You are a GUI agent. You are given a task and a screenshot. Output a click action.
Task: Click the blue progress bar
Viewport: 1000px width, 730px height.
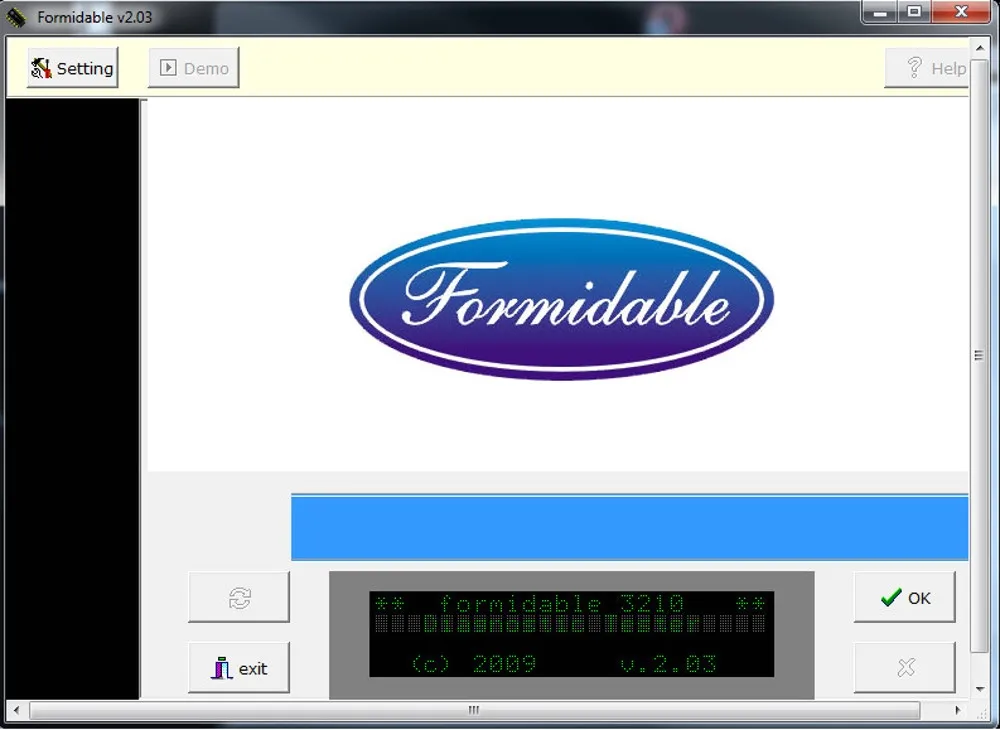click(x=629, y=527)
